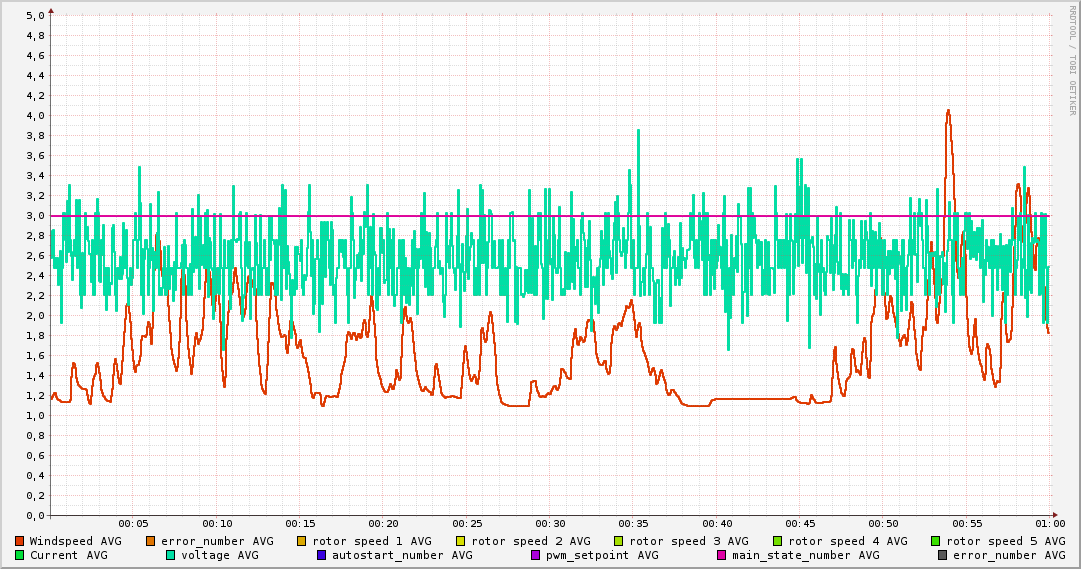Select the blue autostart_number AVG swatch
1081x569 pixels.
pos(322,555)
